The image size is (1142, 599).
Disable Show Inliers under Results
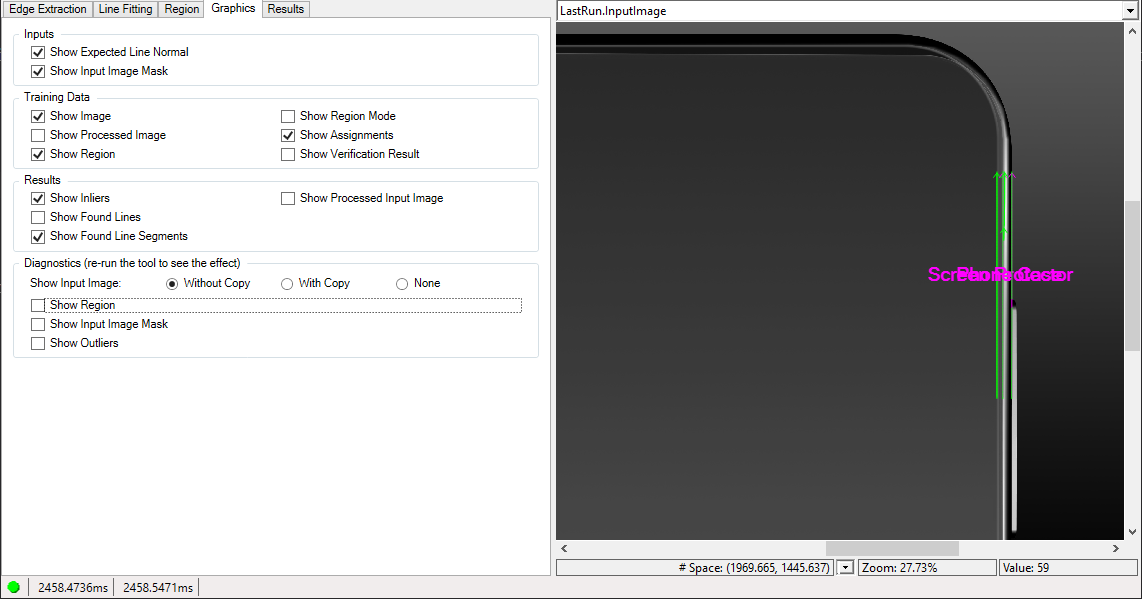[37, 198]
